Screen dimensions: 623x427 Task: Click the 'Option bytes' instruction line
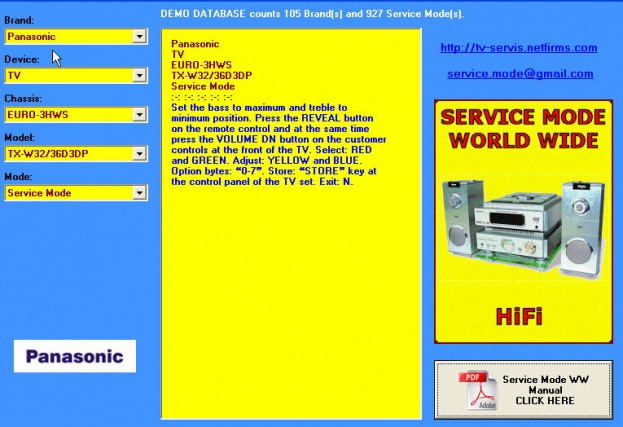click(274, 171)
